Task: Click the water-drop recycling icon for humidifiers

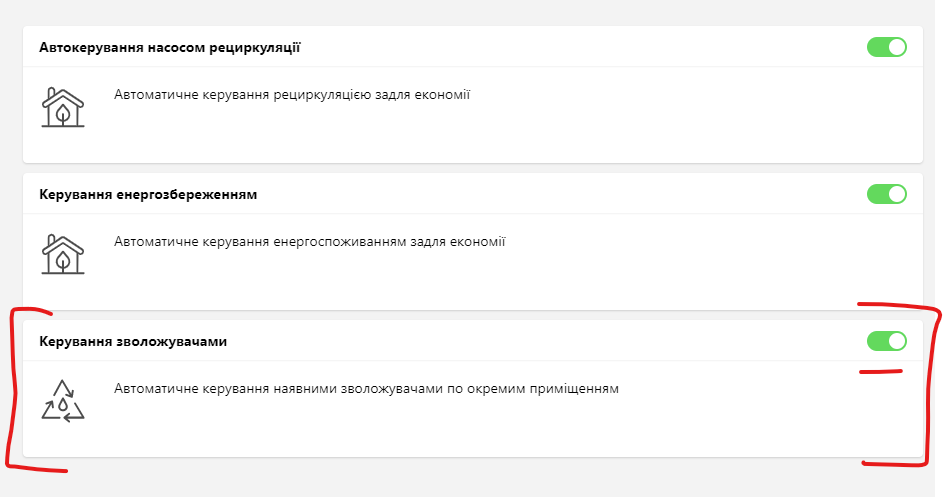Action: (x=63, y=400)
